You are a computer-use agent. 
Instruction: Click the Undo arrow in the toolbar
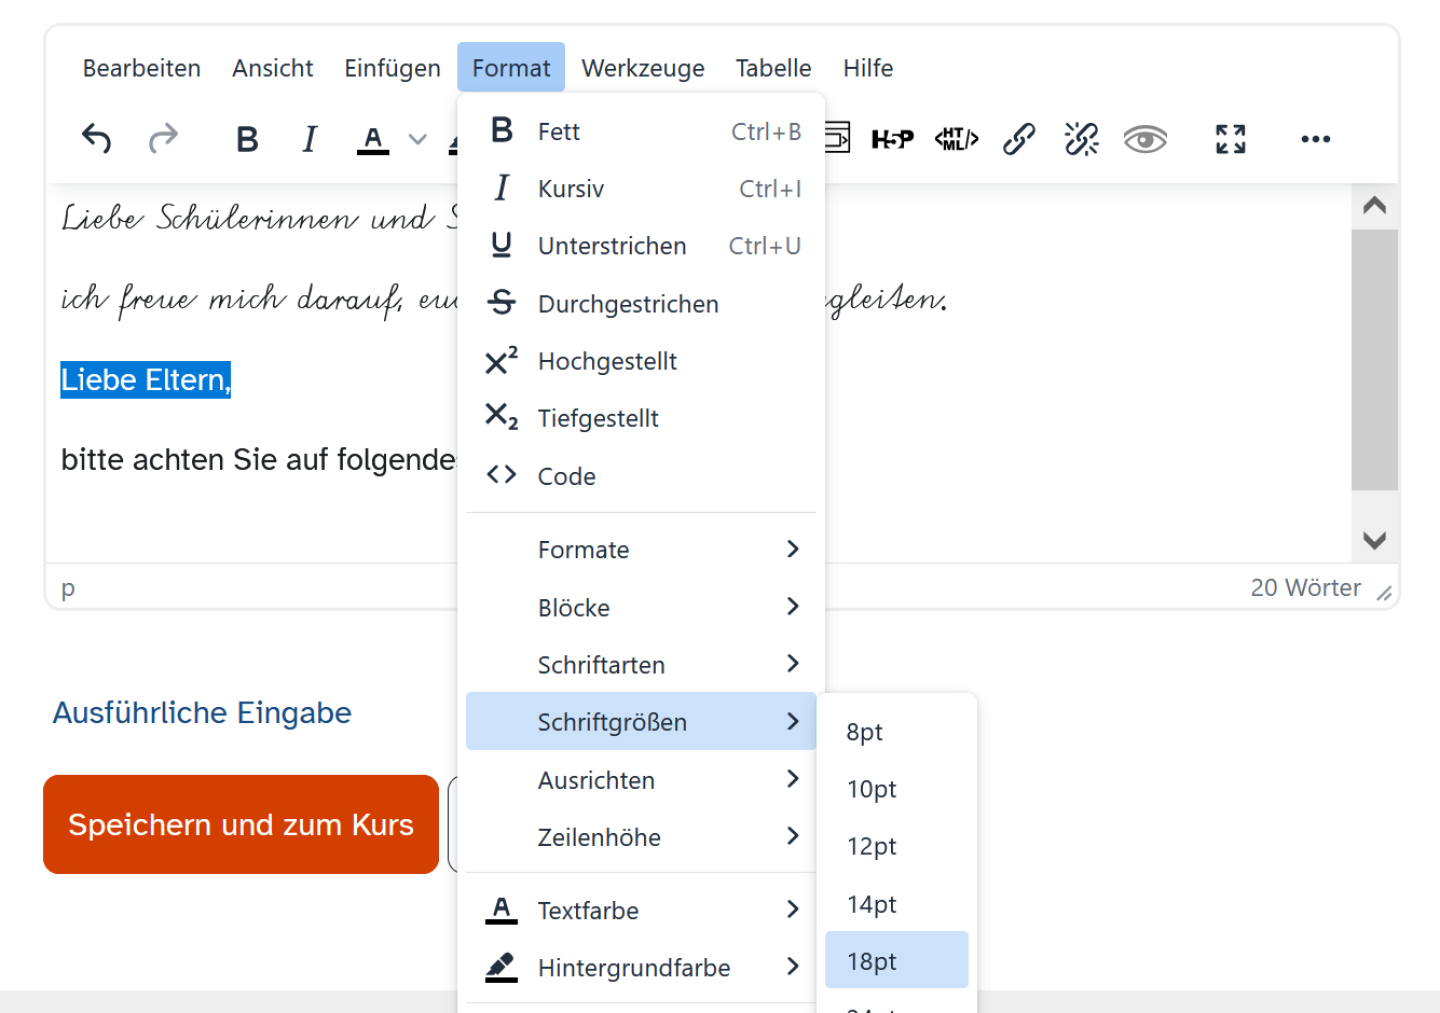pos(95,139)
